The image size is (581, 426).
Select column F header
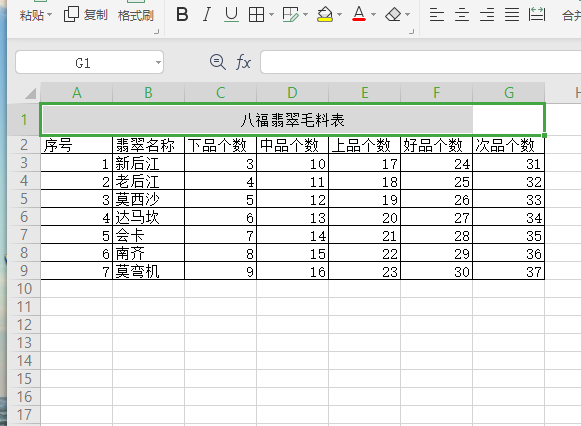(436, 93)
